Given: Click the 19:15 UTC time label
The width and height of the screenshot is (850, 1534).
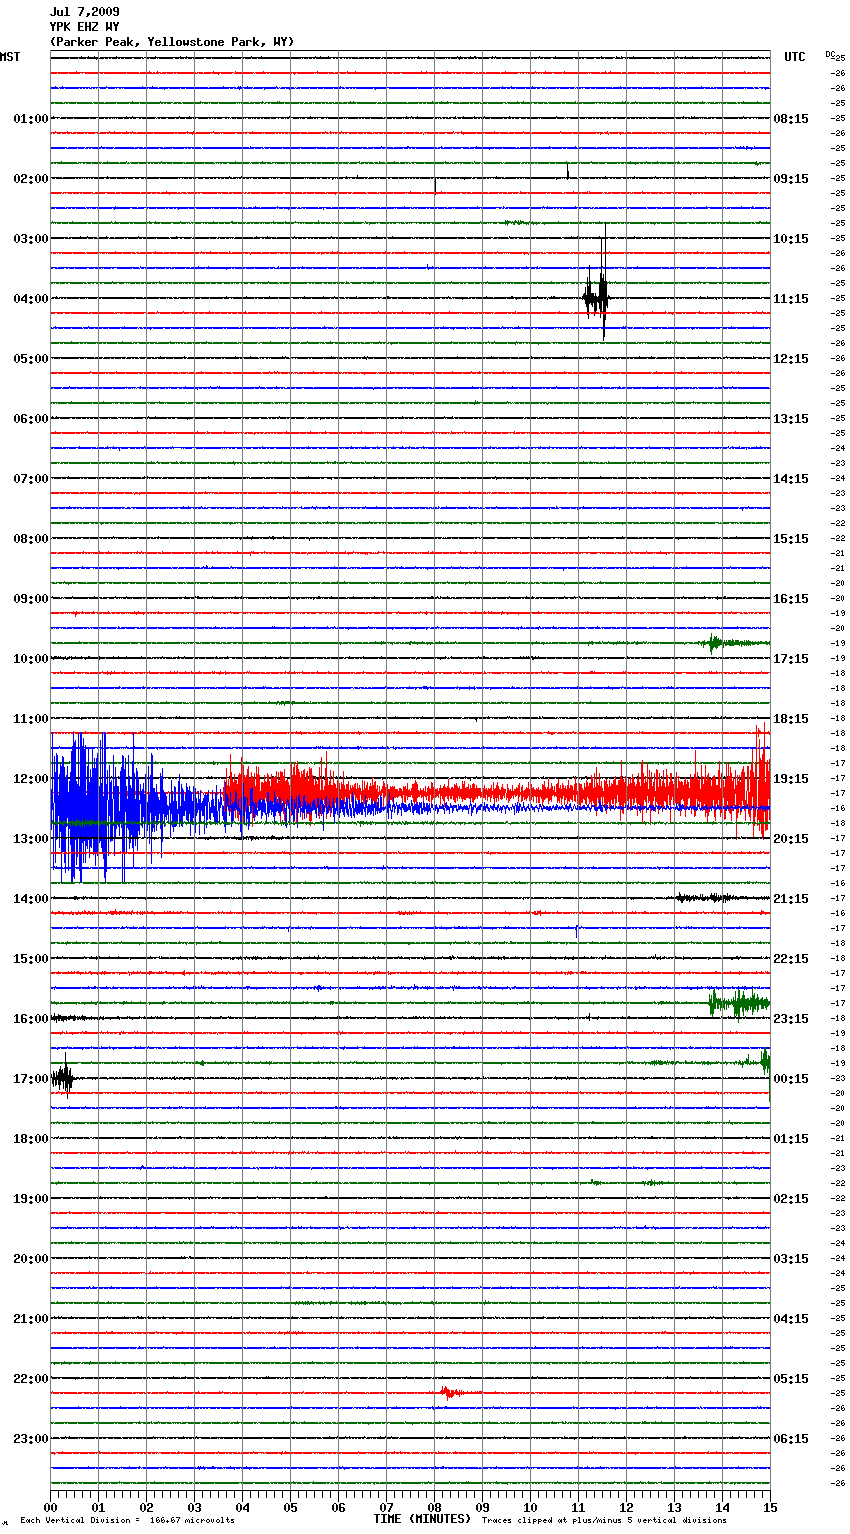Looking at the screenshot, I should click(791, 779).
